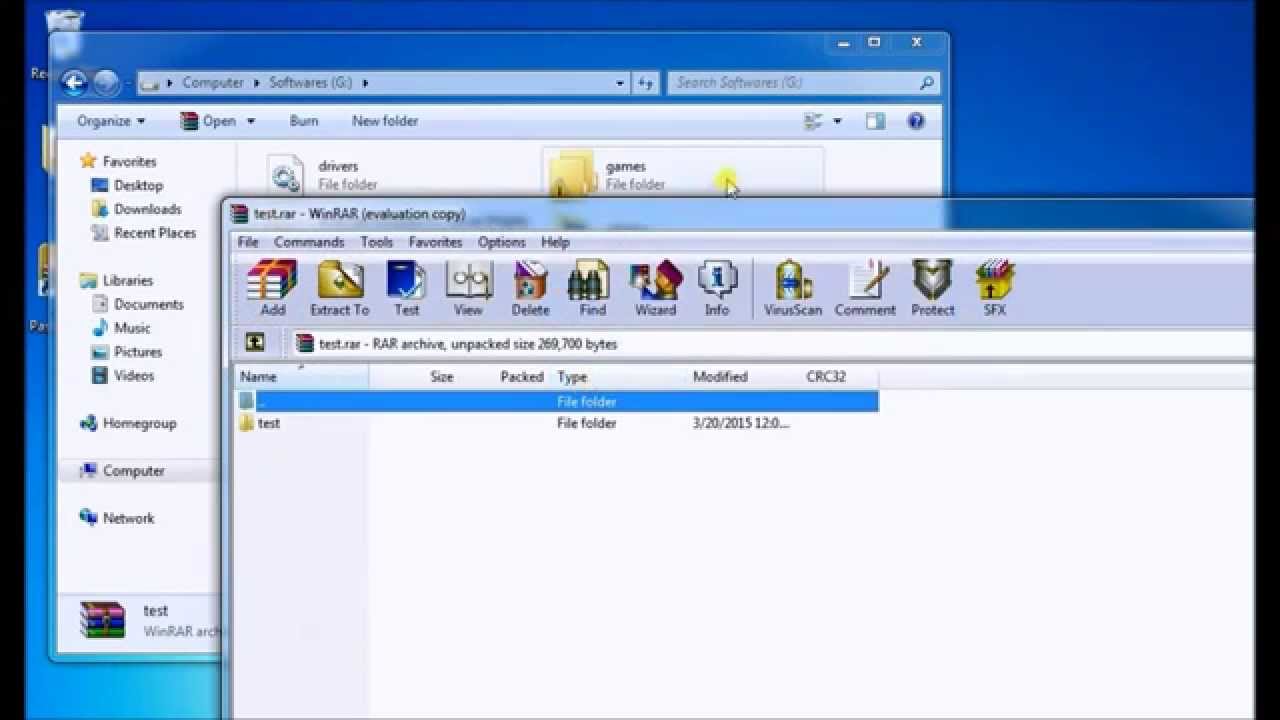Click the Extract To toolbar icon

[340, 288]
